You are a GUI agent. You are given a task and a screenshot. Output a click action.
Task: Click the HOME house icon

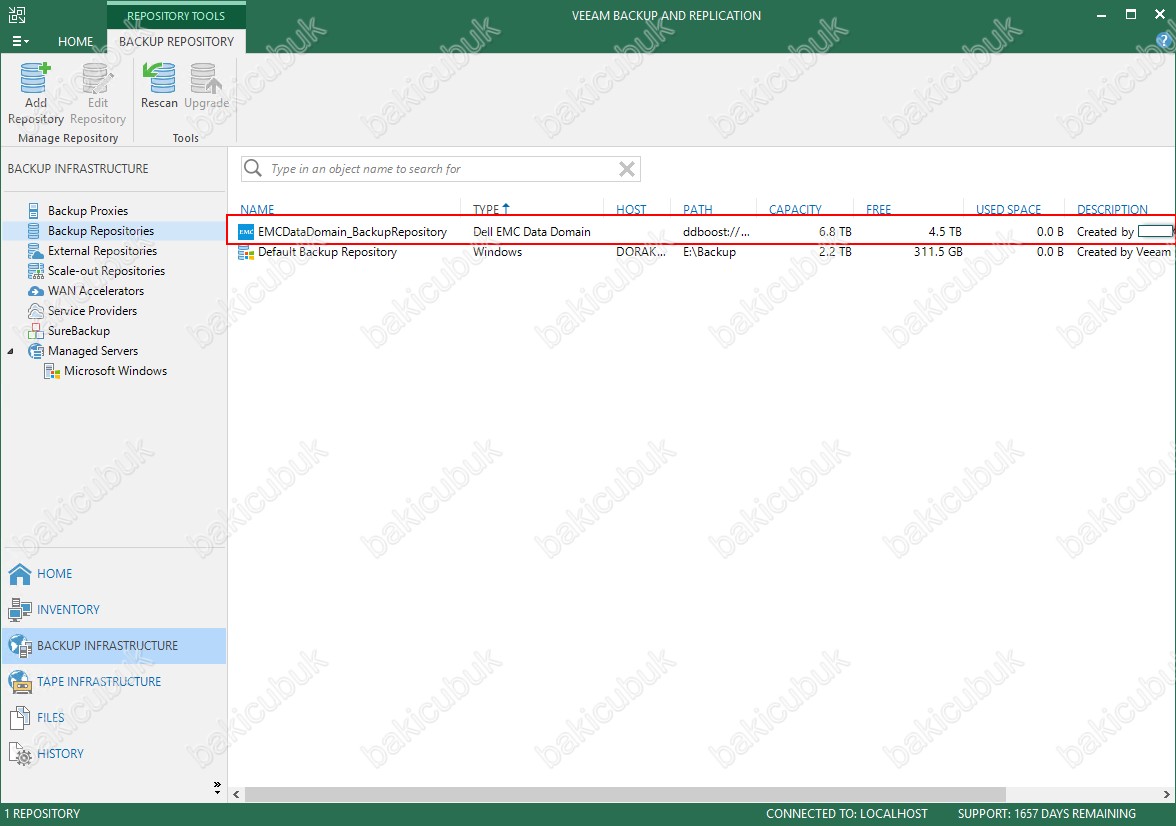coord(20,574)
